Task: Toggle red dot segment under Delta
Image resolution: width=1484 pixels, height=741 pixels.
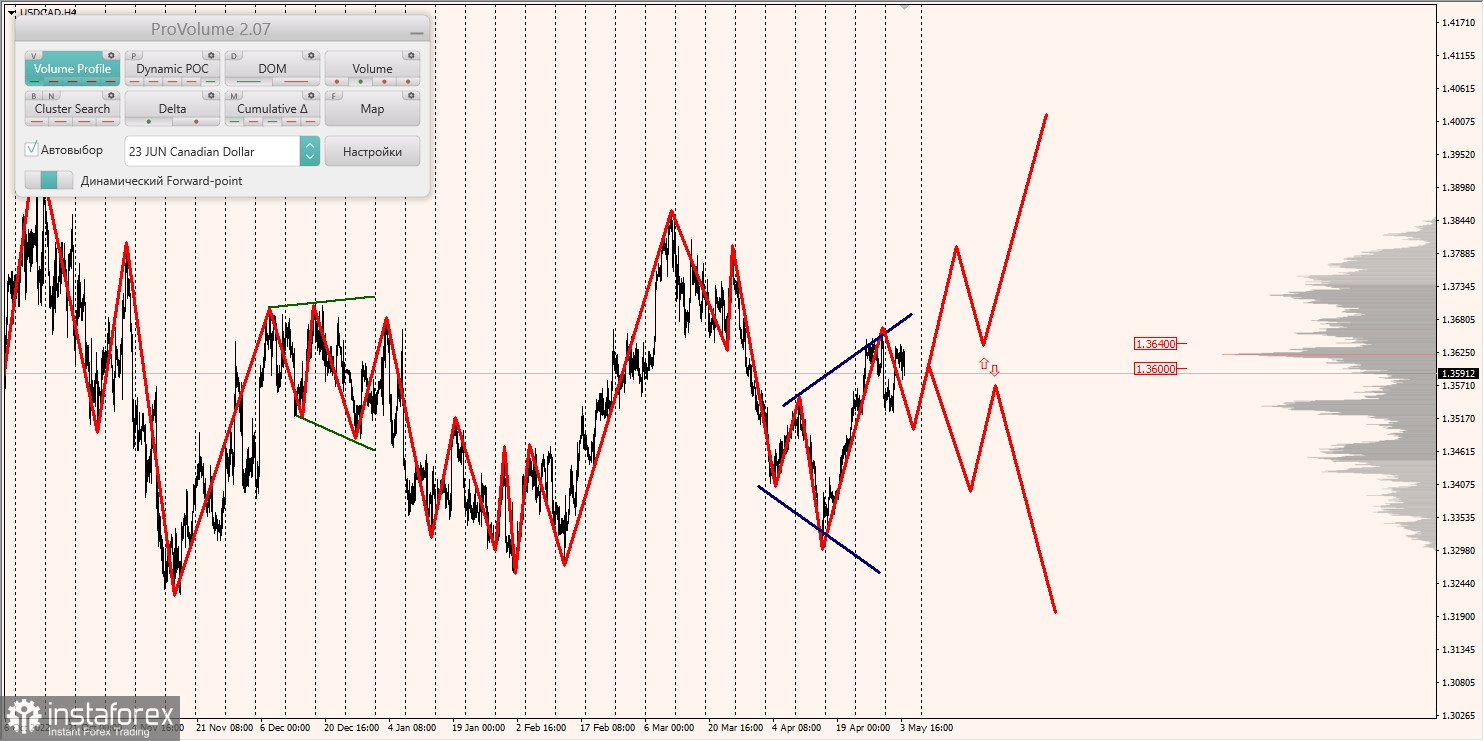Action: (196, 122)
